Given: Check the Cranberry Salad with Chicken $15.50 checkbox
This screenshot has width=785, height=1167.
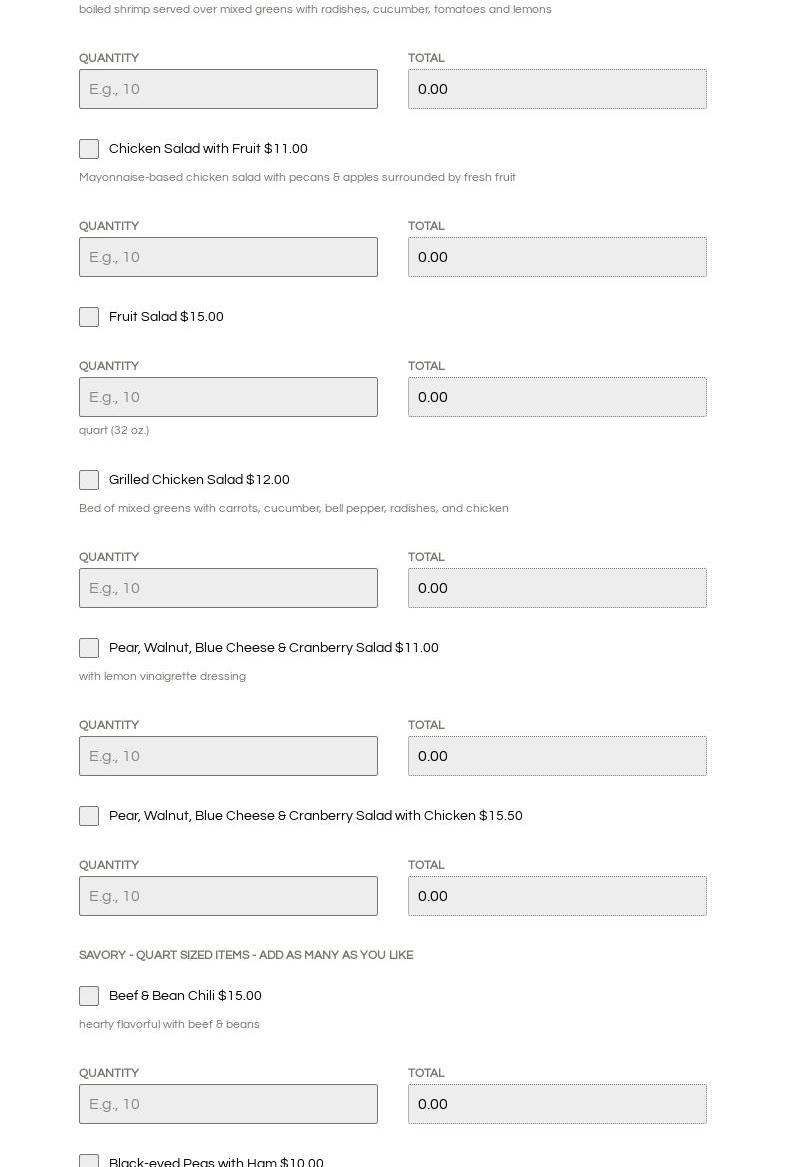Looking at the screenshot, I should click(89, 816).
